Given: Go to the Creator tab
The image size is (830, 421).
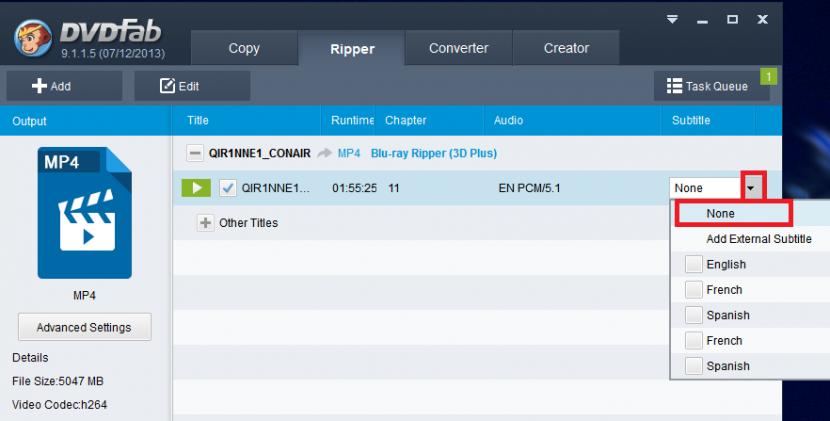Looking at the screenshot, I should (566, 48).
